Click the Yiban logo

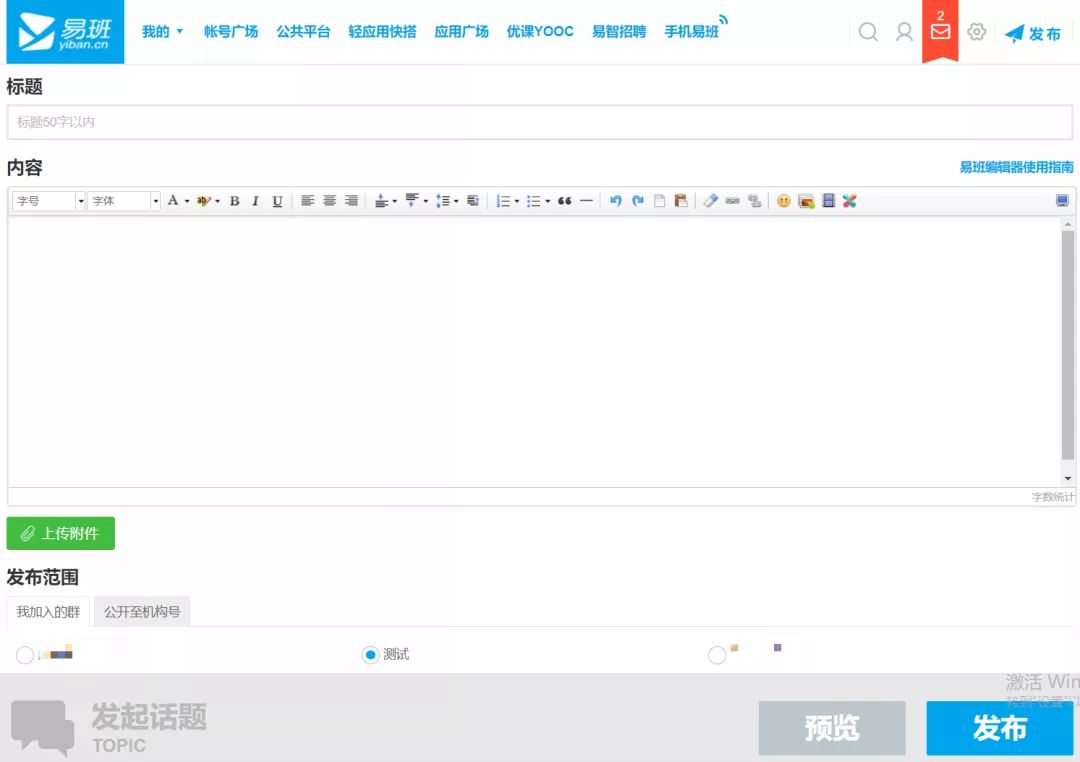[x=65, y=32]
